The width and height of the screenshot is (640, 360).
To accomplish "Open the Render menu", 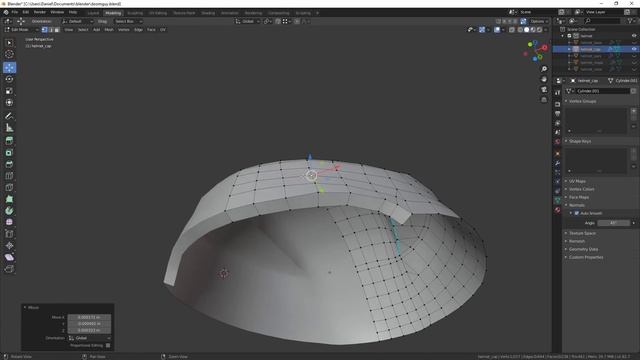I will (40, 12).
